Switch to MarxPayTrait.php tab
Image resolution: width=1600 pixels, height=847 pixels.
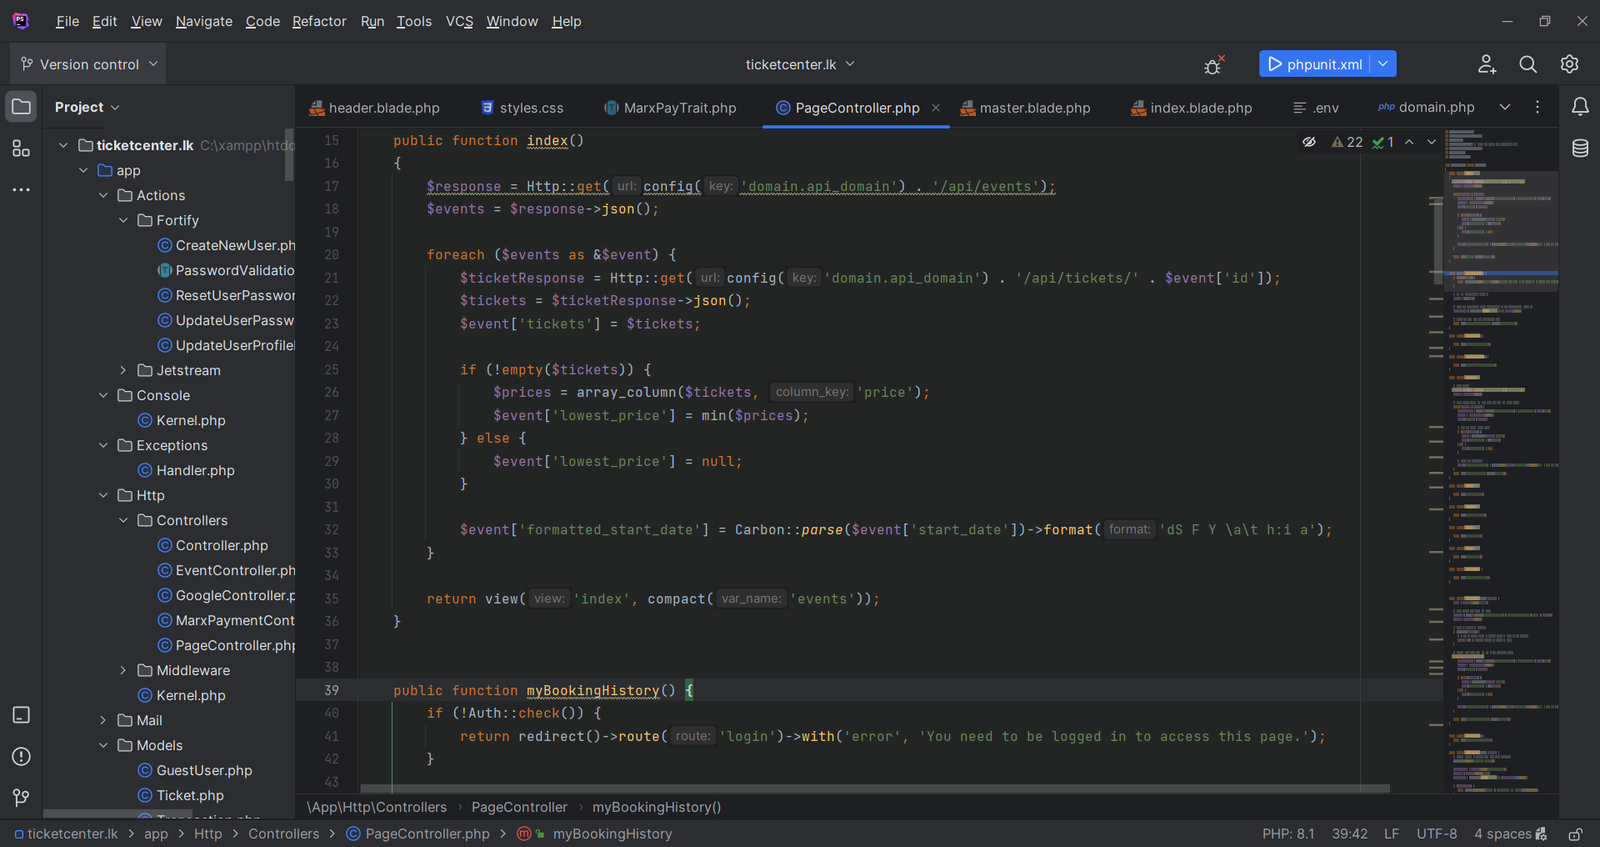click(x=670, y=108)
